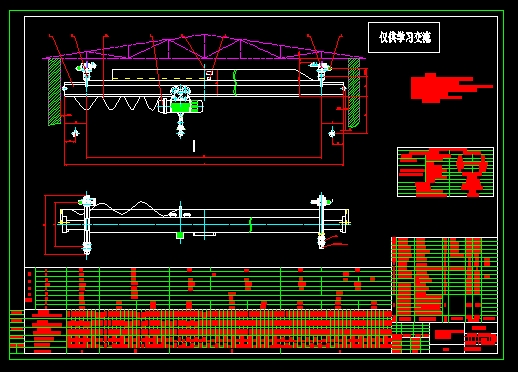Select the parts list table above the title block
This screenshot has height=372, width=518.
click(444, 279)
